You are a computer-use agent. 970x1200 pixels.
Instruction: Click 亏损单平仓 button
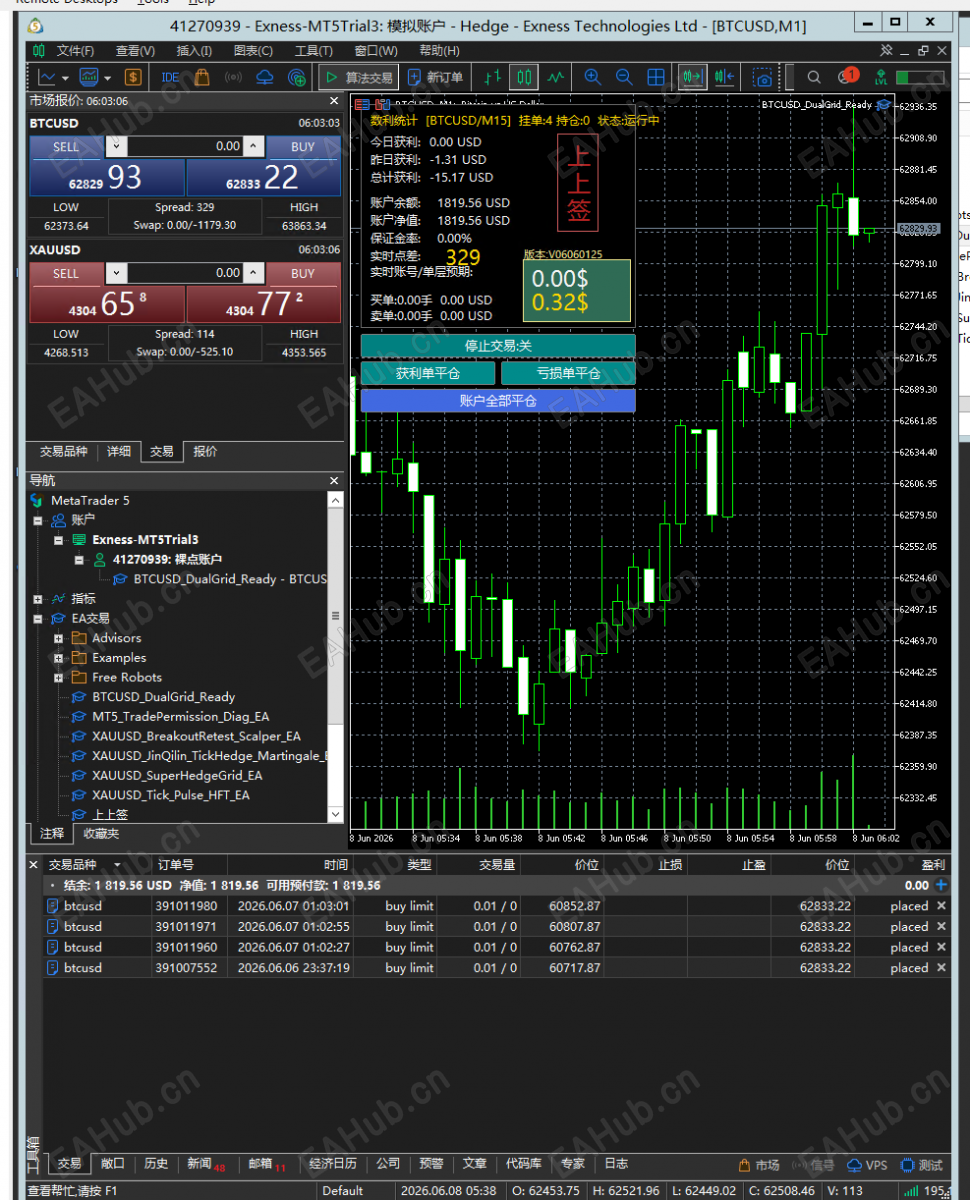(568, 373)
